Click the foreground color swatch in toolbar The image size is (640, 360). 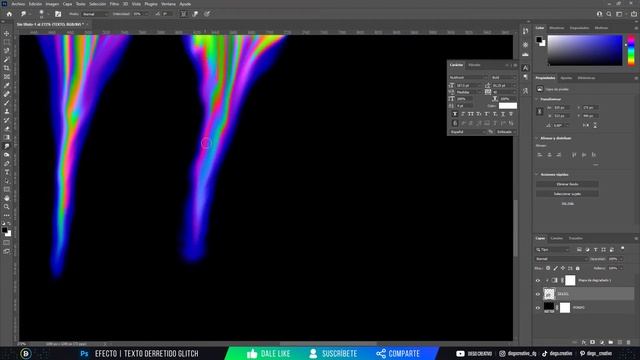[4, 231]
